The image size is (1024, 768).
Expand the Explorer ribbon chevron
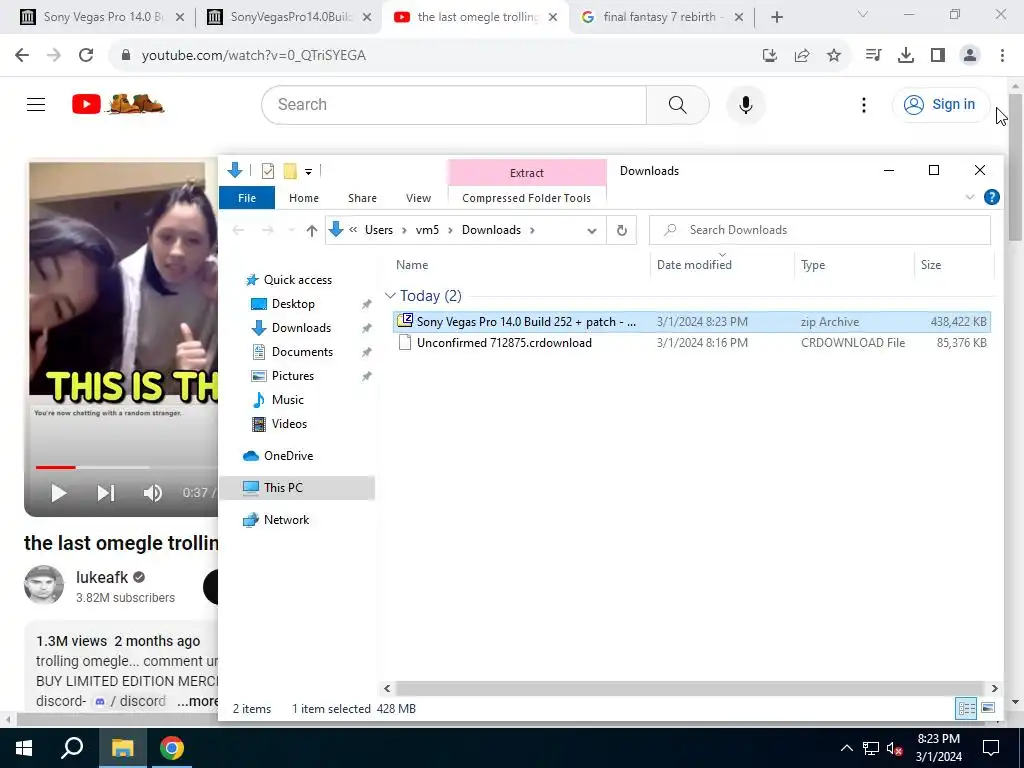(x=970, y=197)
